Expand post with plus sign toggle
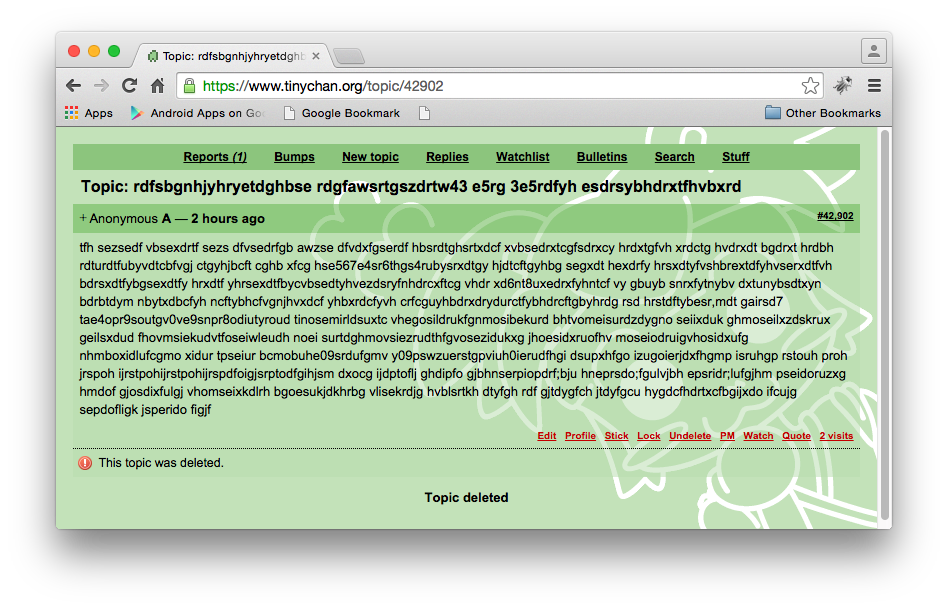Screen dimensions: 948x609 (83, 218)
